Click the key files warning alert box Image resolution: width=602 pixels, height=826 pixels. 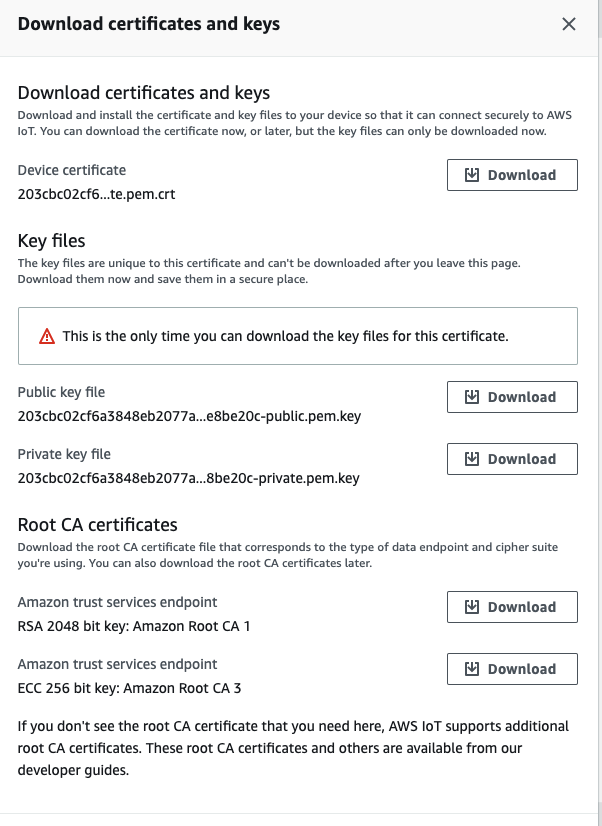(x=298, y=336)
